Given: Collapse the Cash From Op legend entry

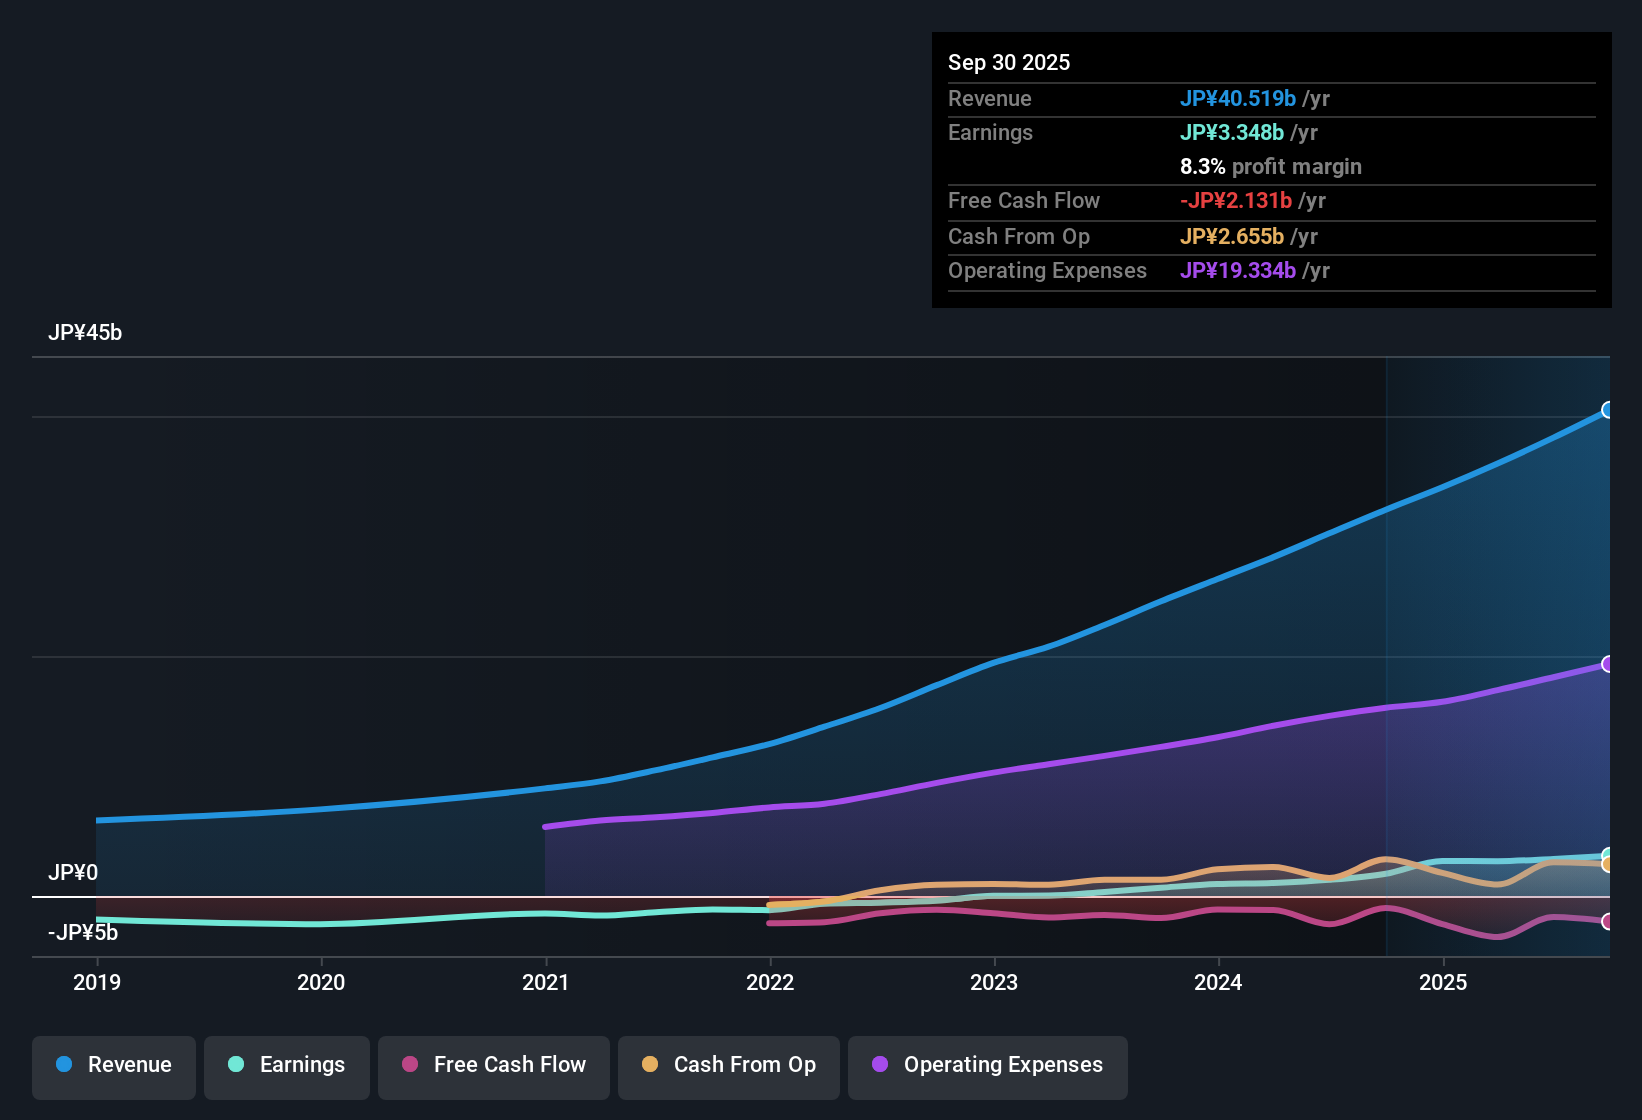Looking at the screenshot, I should [x=728, y=1065].
